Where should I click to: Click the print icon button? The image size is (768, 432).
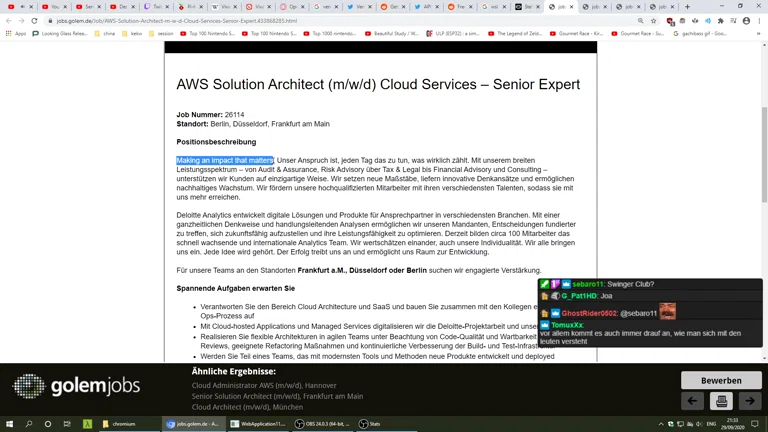721,401
